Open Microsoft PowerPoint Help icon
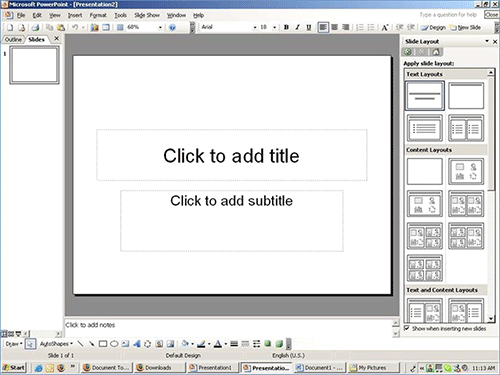This screenshot has height=375, width=500. (x=172, y=28)
